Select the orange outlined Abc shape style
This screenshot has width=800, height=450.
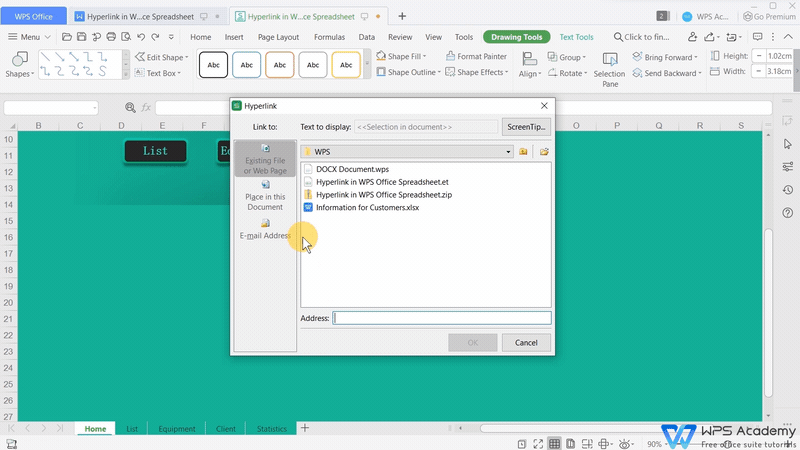click(x=280, y=65)
